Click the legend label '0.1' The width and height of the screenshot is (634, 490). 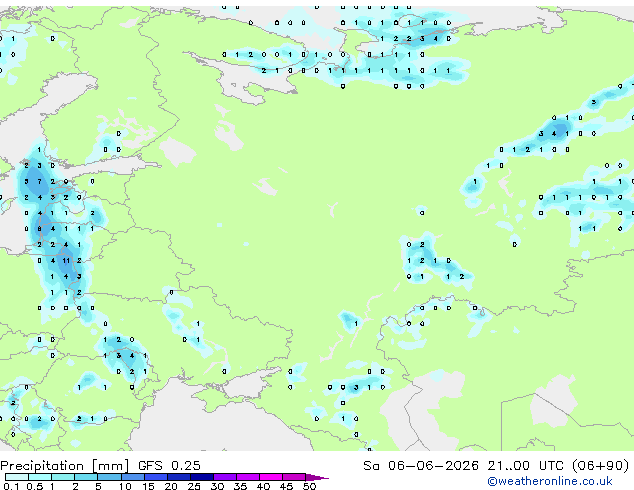click(x=11, y=486)
